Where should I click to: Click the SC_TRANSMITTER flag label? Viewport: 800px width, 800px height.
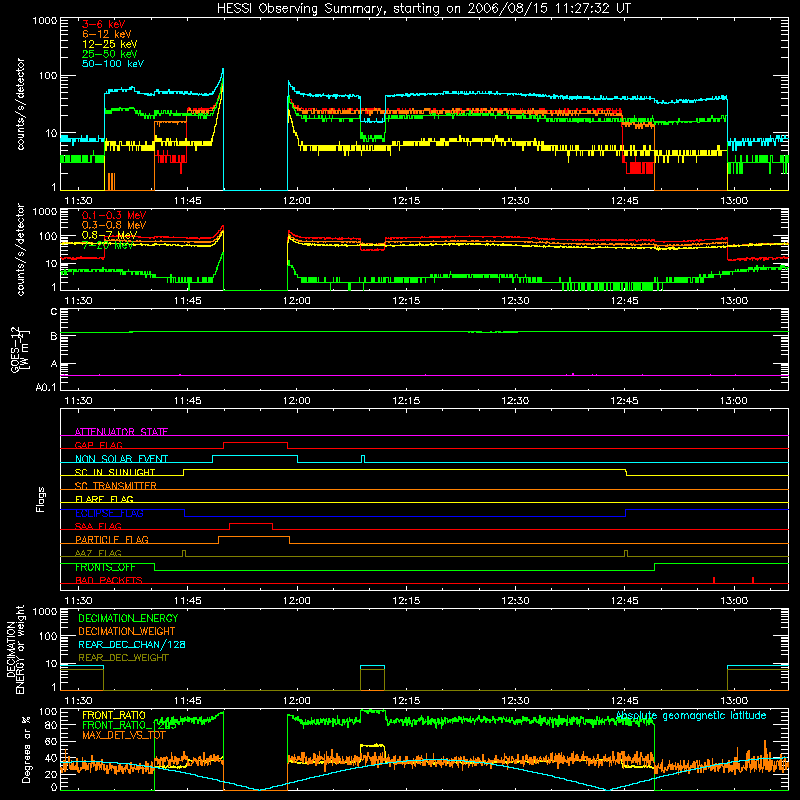click(x=116, y=486)
